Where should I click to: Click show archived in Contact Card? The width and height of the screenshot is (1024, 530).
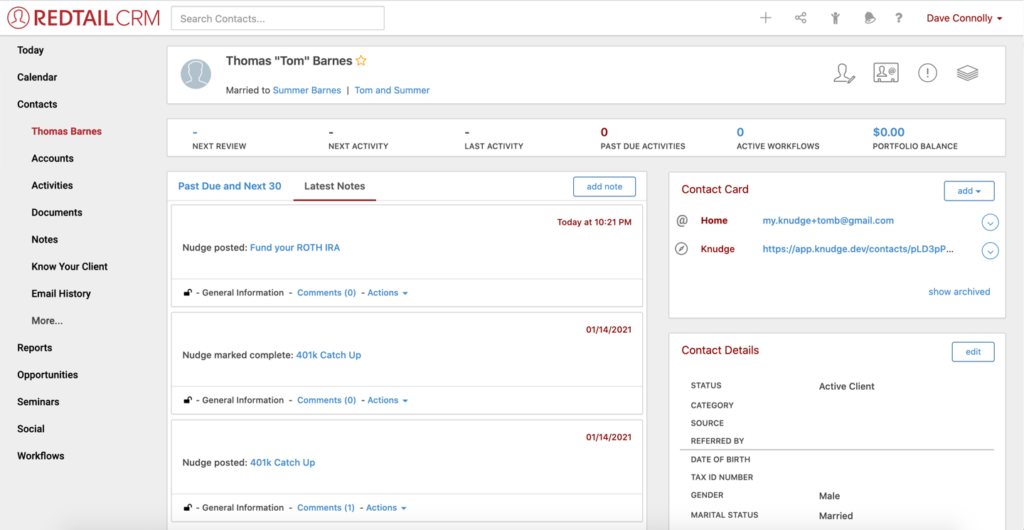(959, 292)
